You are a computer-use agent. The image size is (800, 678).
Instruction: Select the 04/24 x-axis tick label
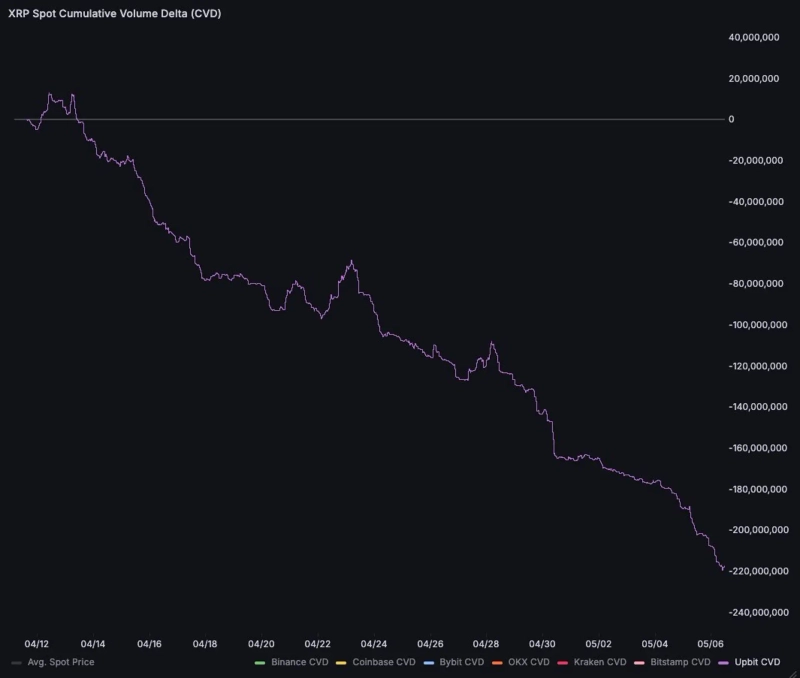pos(374,644)
